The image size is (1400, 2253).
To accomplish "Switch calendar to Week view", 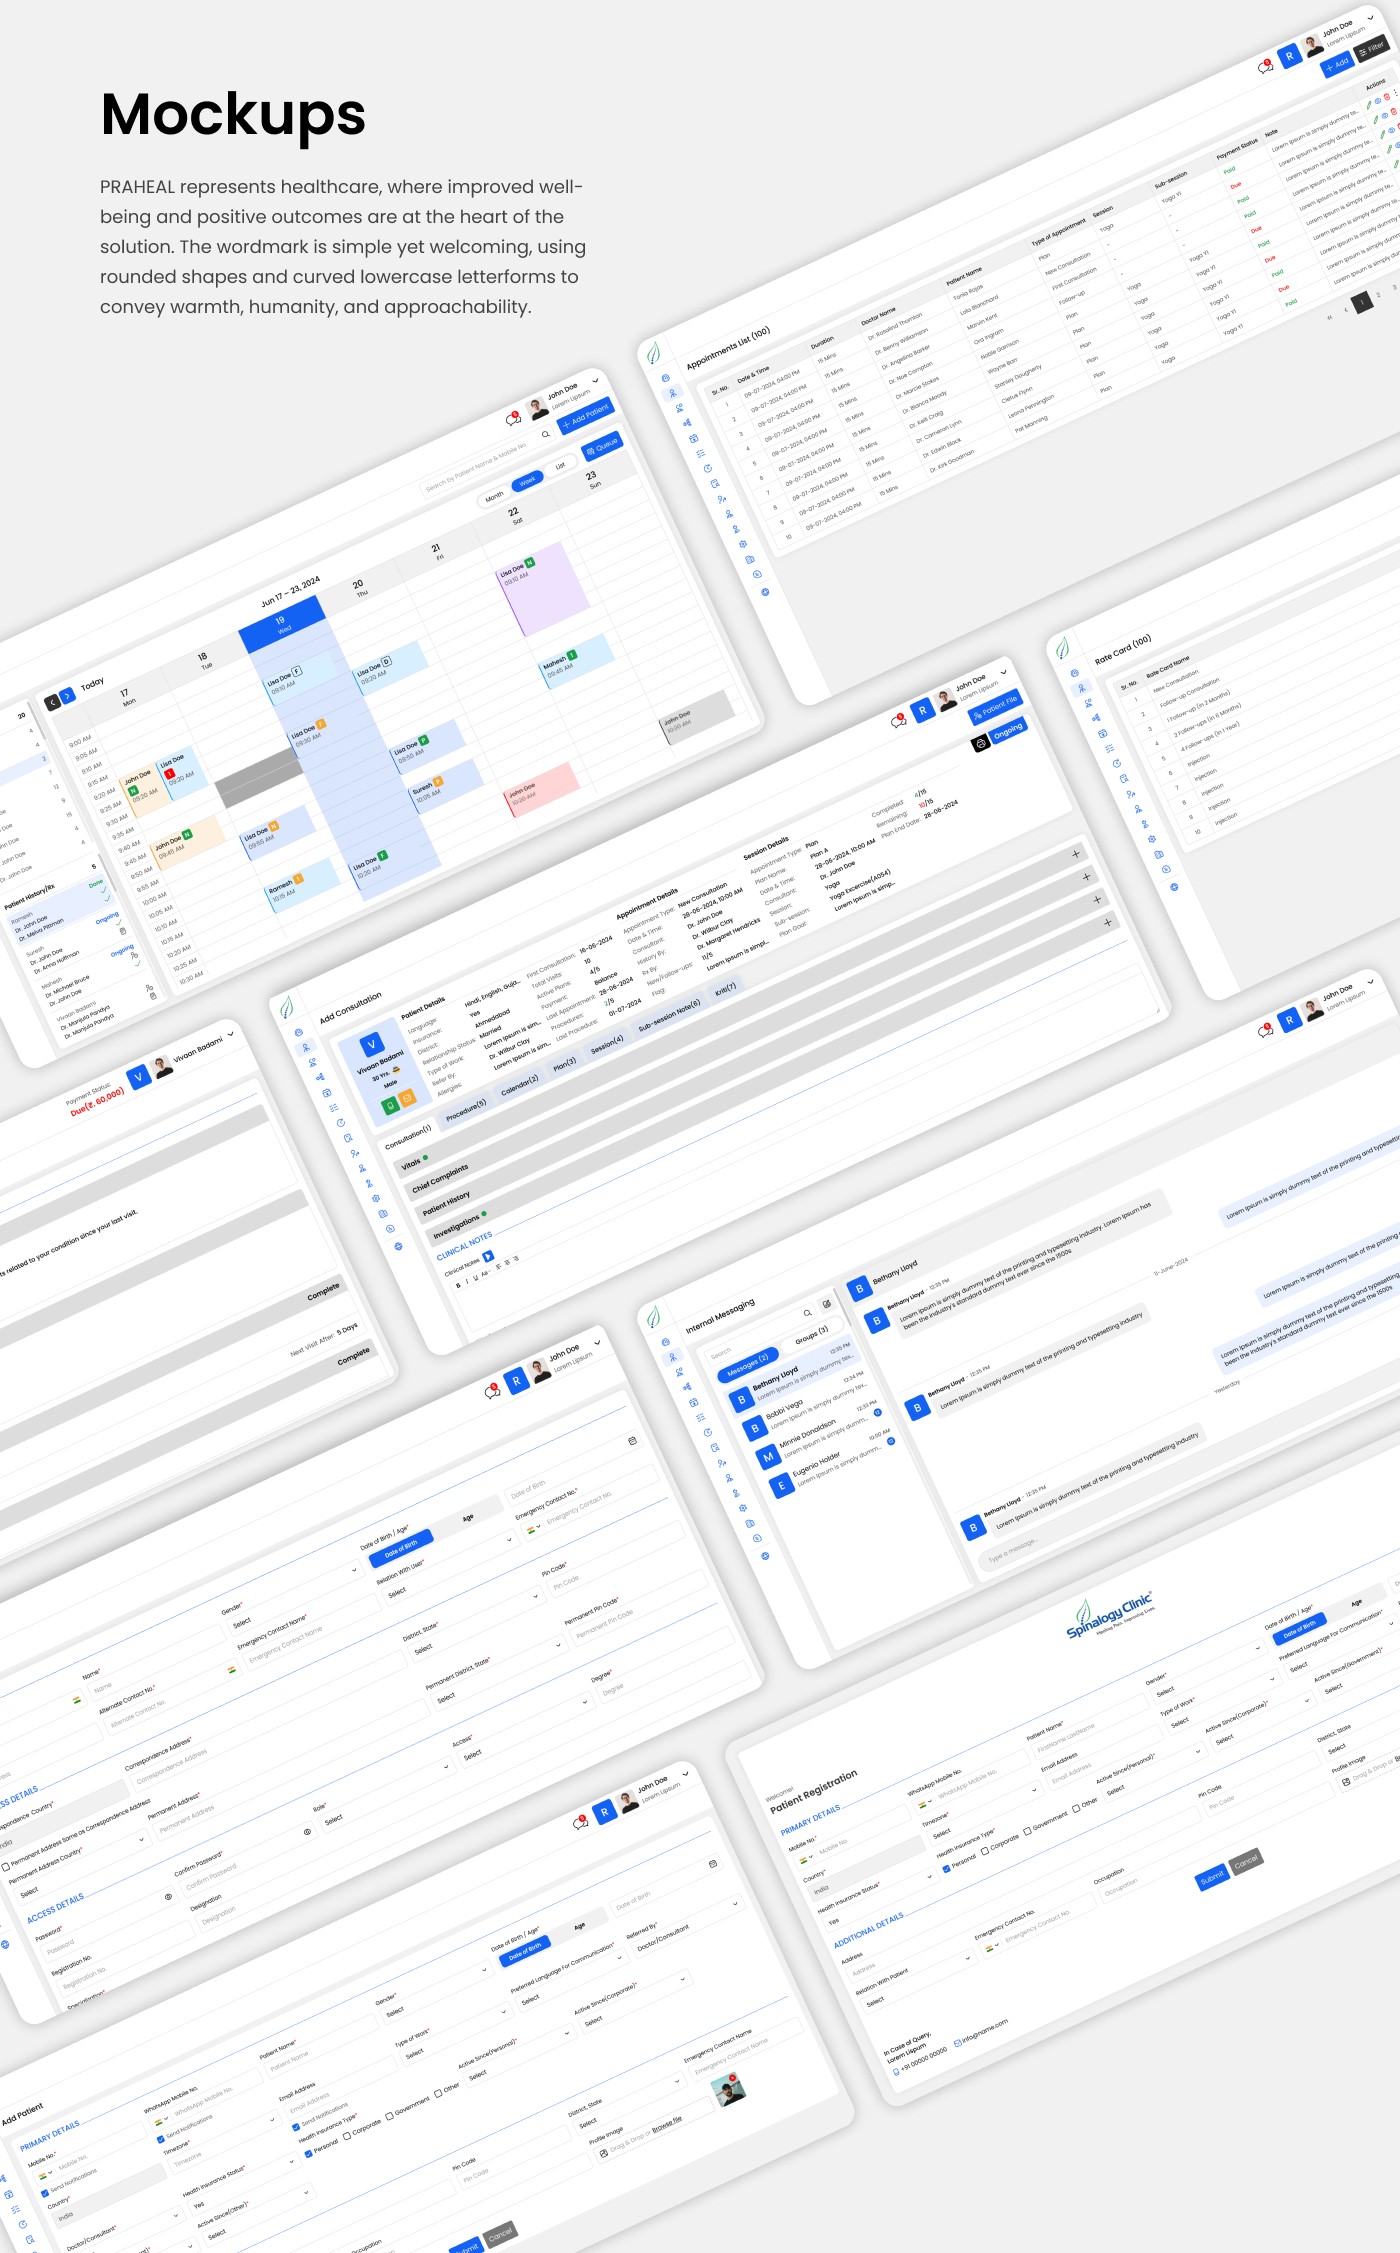I will (x=527, y=481).
